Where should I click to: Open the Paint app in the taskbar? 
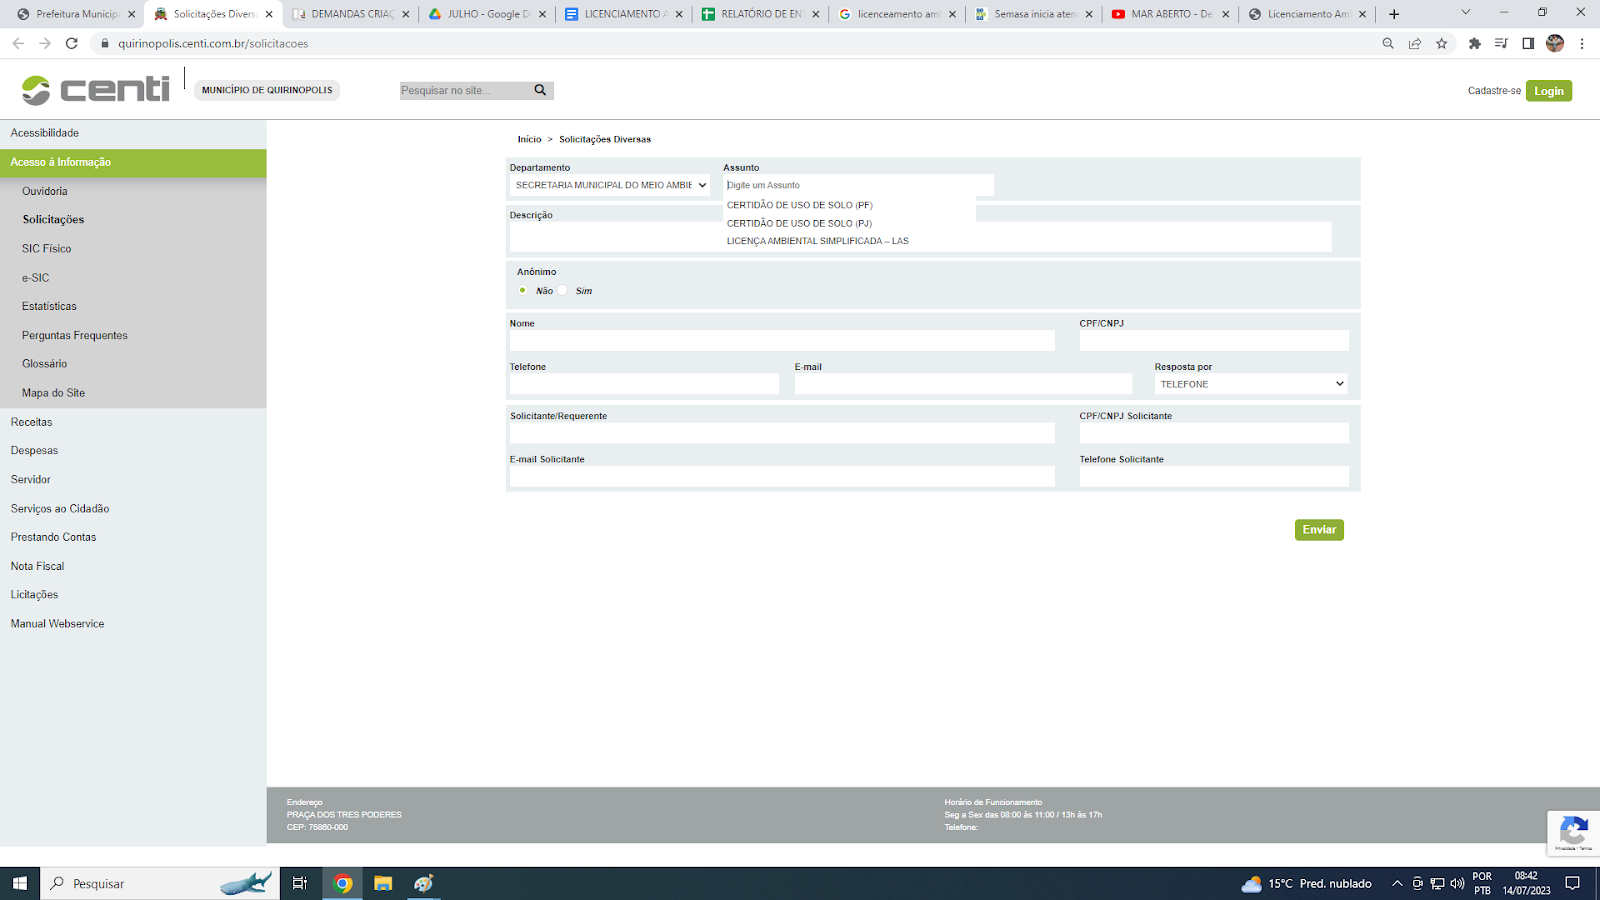[x=424, y=883]
